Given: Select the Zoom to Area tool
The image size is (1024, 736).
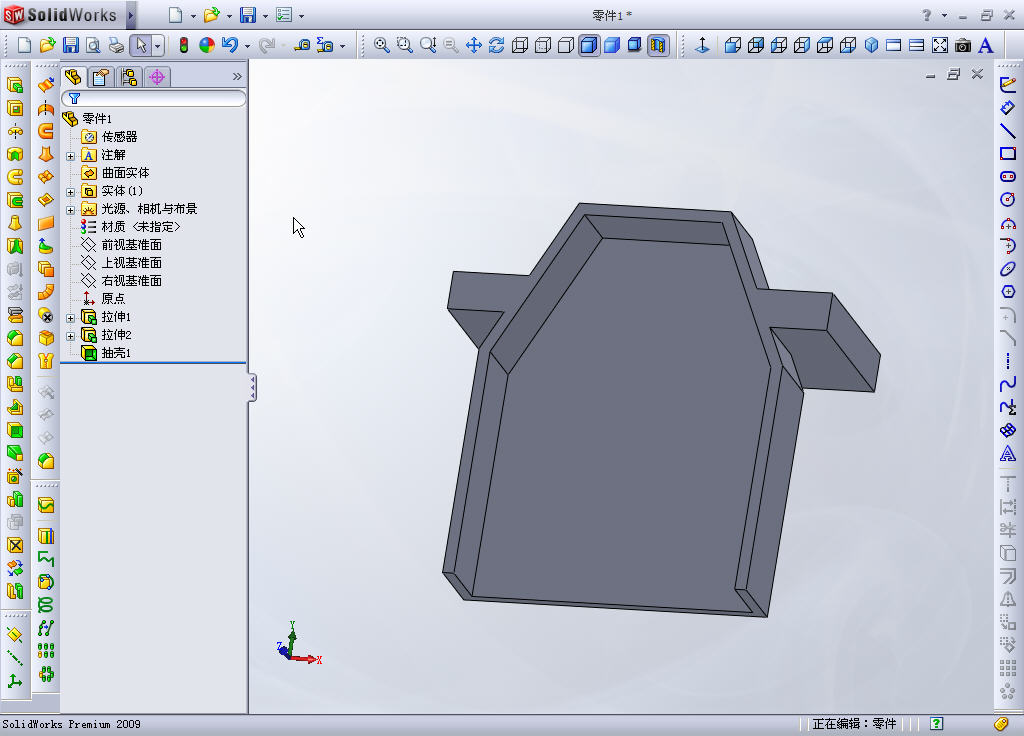Looking at the screenshot, I should [x=404, y=45].
